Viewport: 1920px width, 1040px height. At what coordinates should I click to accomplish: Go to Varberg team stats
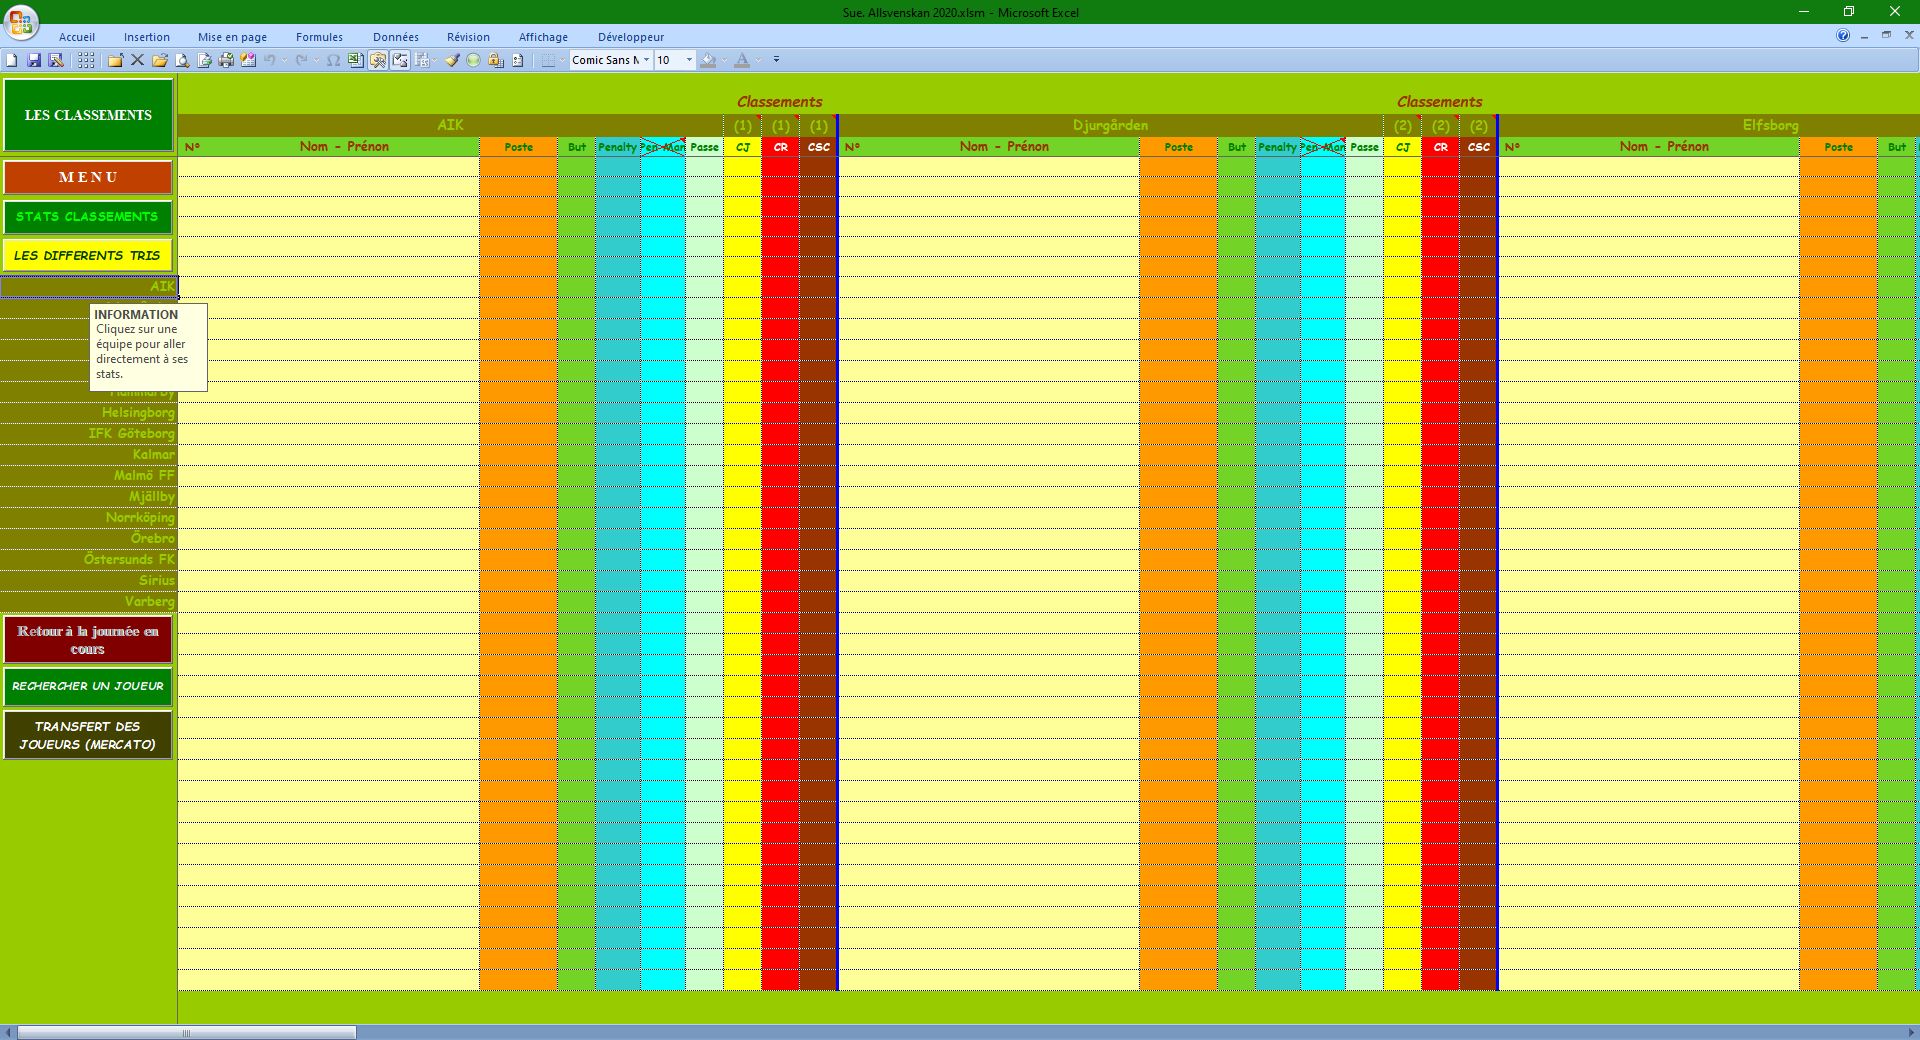89,601
